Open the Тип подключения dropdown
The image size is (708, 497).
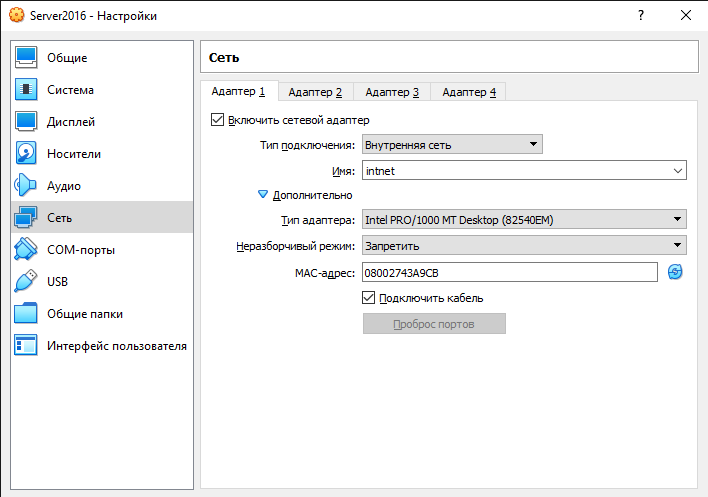451,145
